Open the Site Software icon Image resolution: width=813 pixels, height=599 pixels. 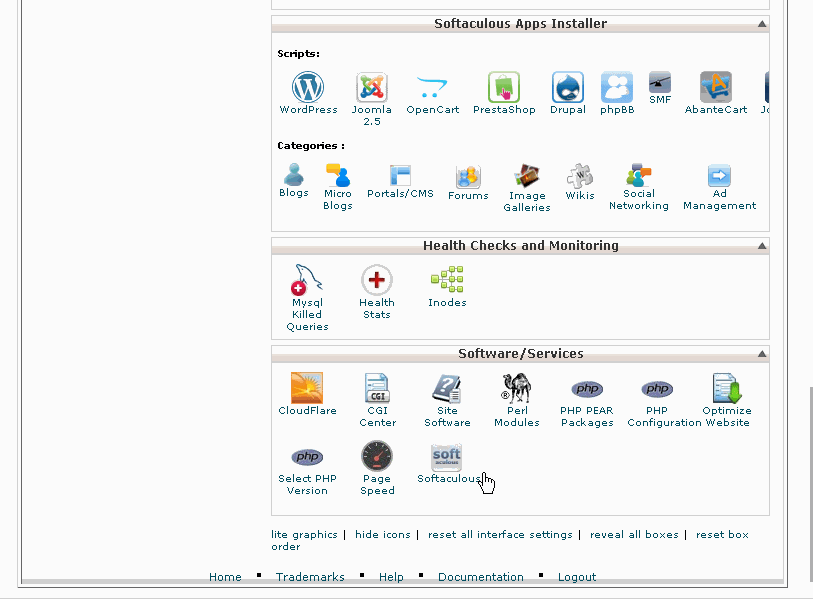(x=447, y=387)
